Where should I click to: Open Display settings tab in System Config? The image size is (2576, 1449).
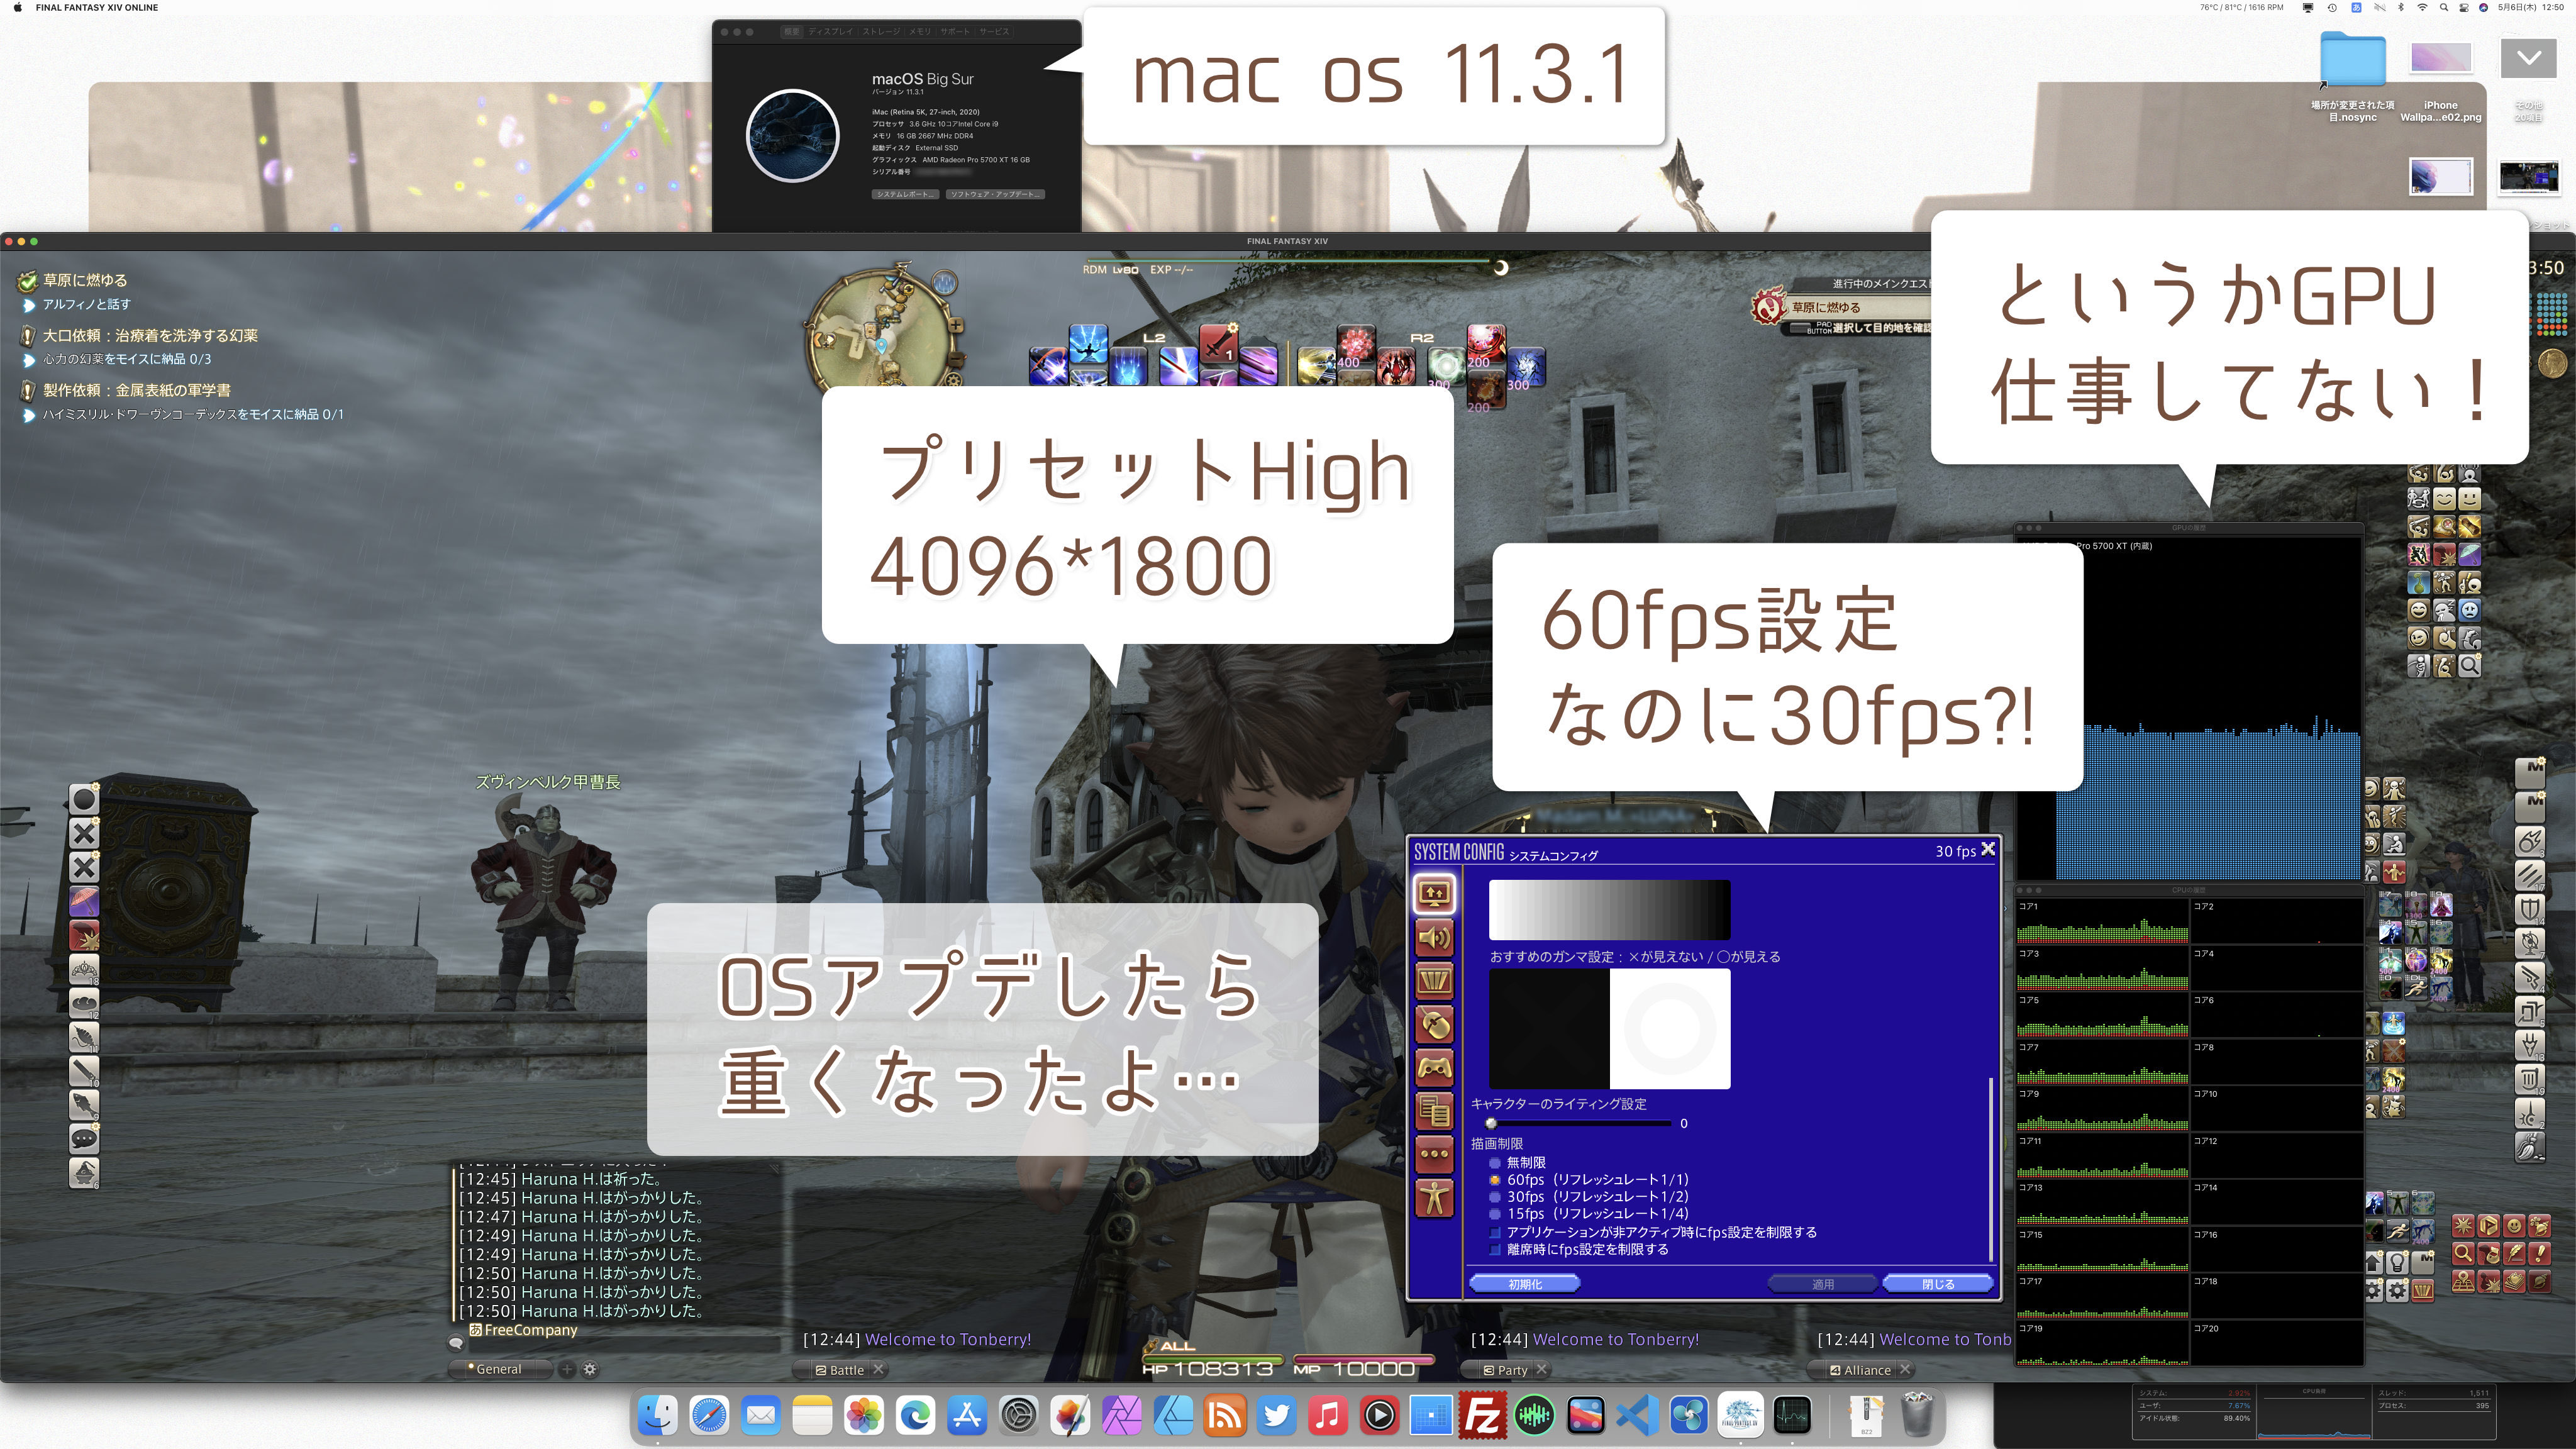pos(1434,894)
